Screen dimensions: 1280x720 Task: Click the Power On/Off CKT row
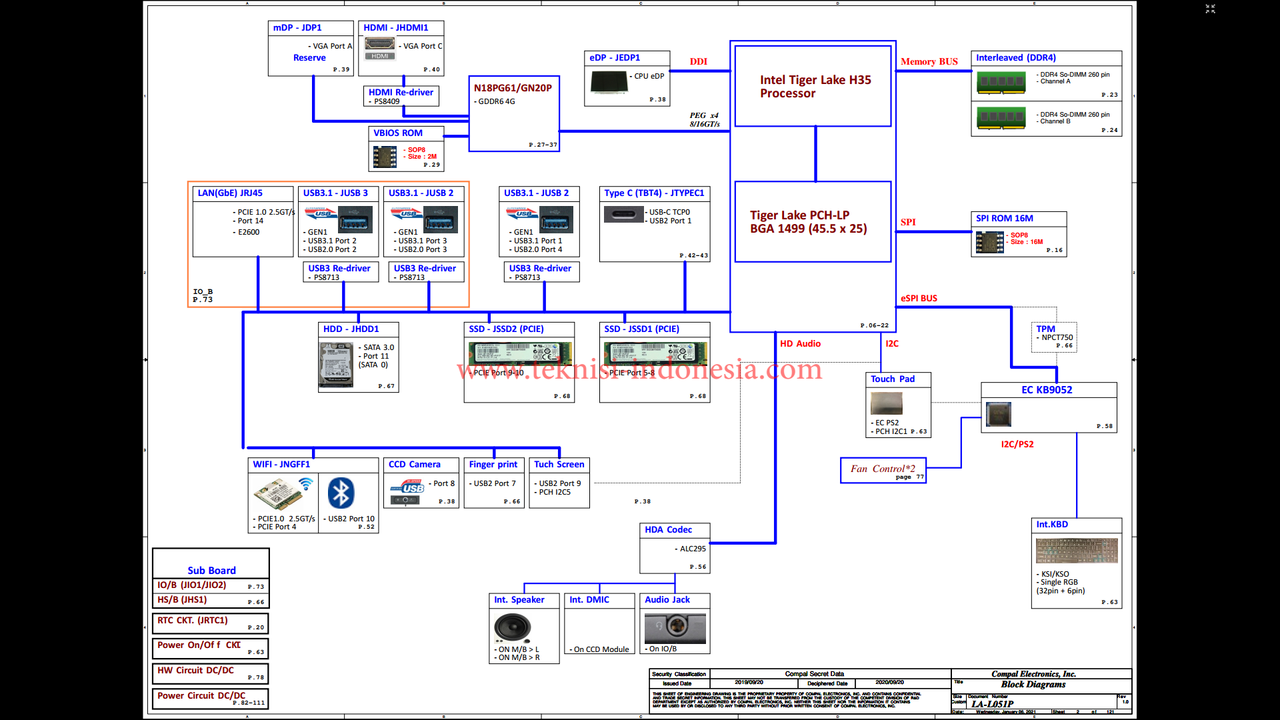click(x=211, y=647)
